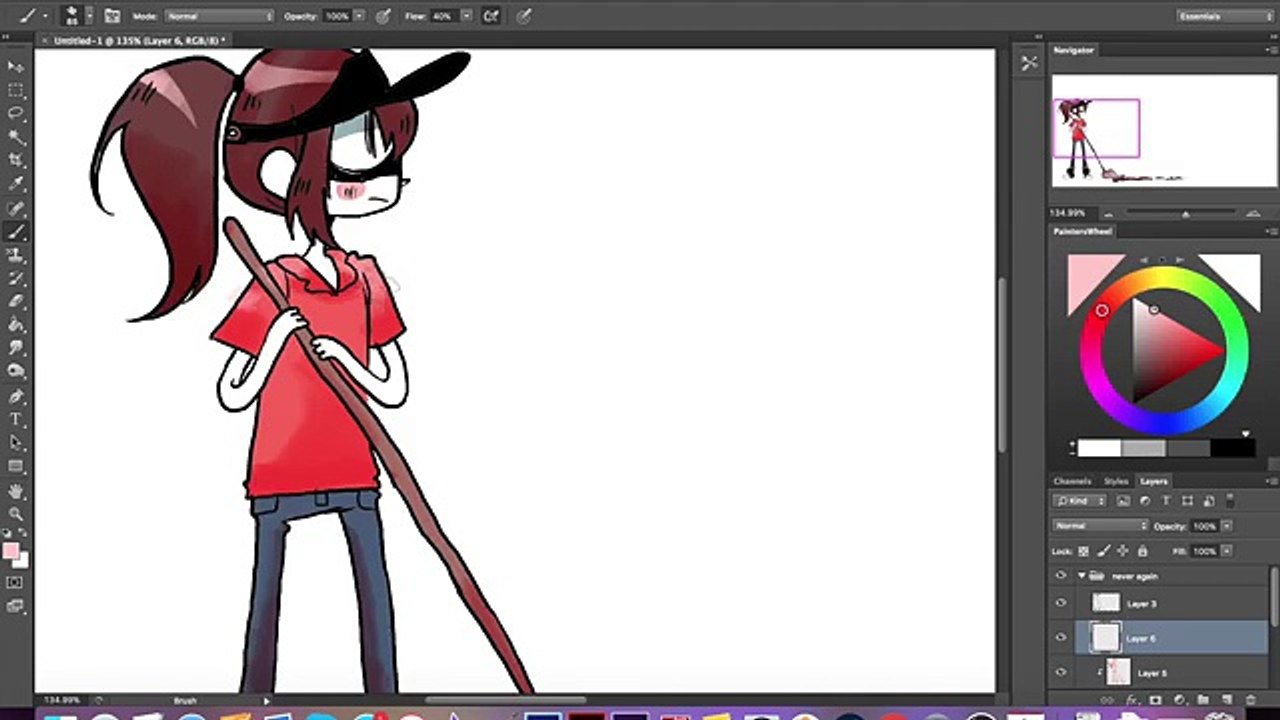The width and height of the screenshot is (1280, 720).
Task: Open layer Fill dropdown arrow
Action: 1227,551
